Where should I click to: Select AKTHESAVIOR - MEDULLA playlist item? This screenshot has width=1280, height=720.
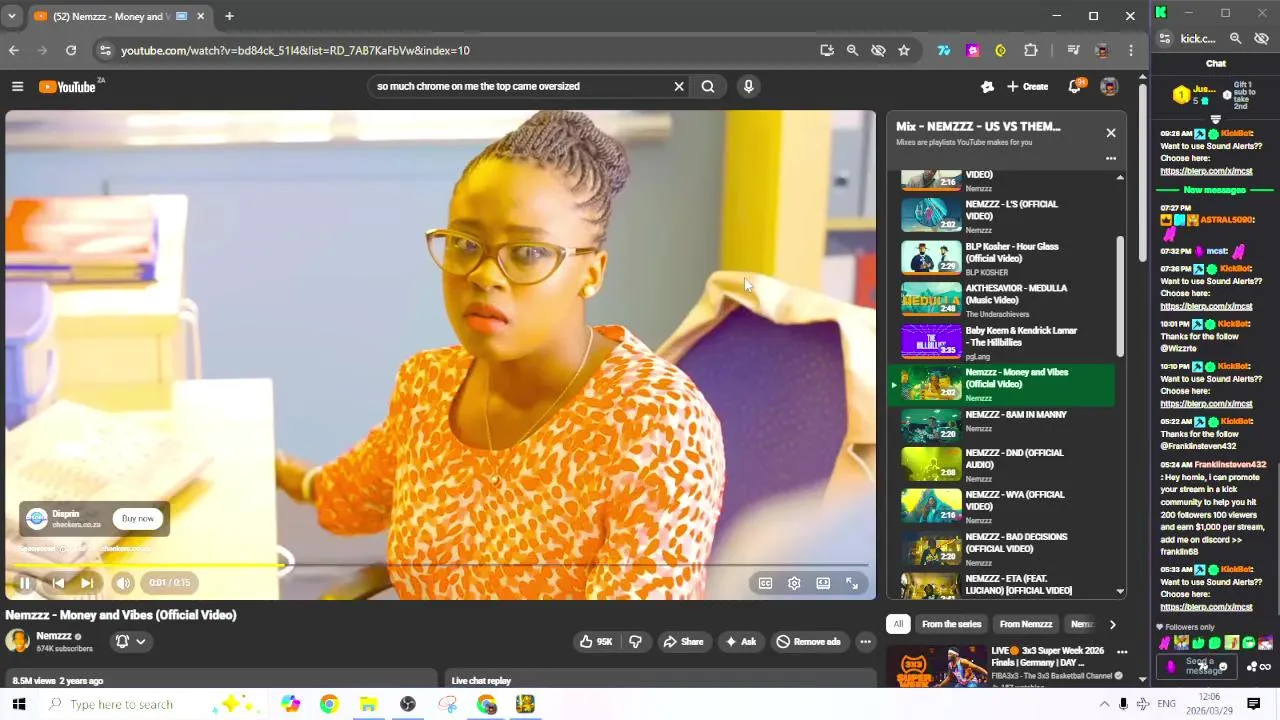click(1001, 300)
